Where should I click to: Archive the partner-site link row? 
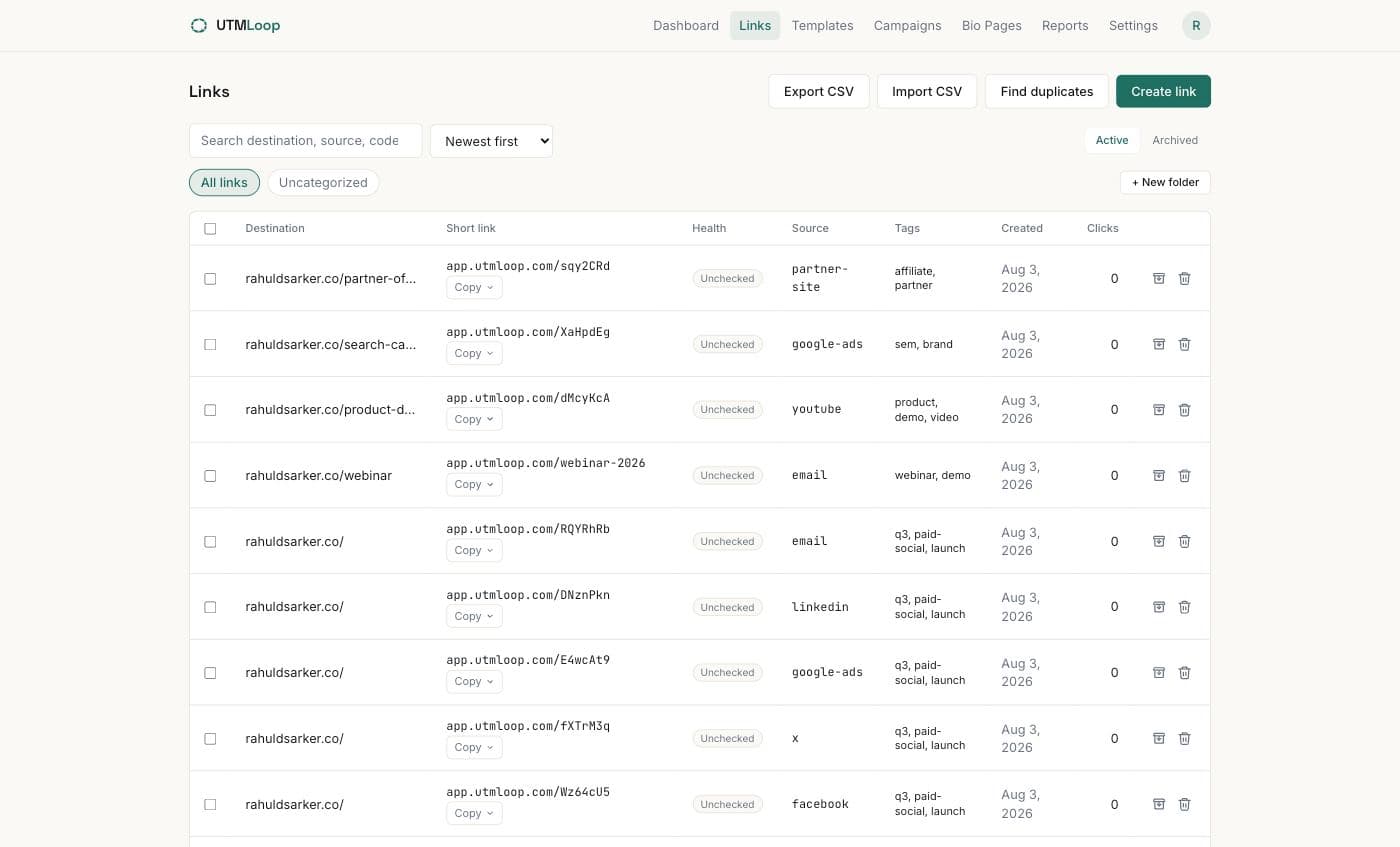[1159, 278]
